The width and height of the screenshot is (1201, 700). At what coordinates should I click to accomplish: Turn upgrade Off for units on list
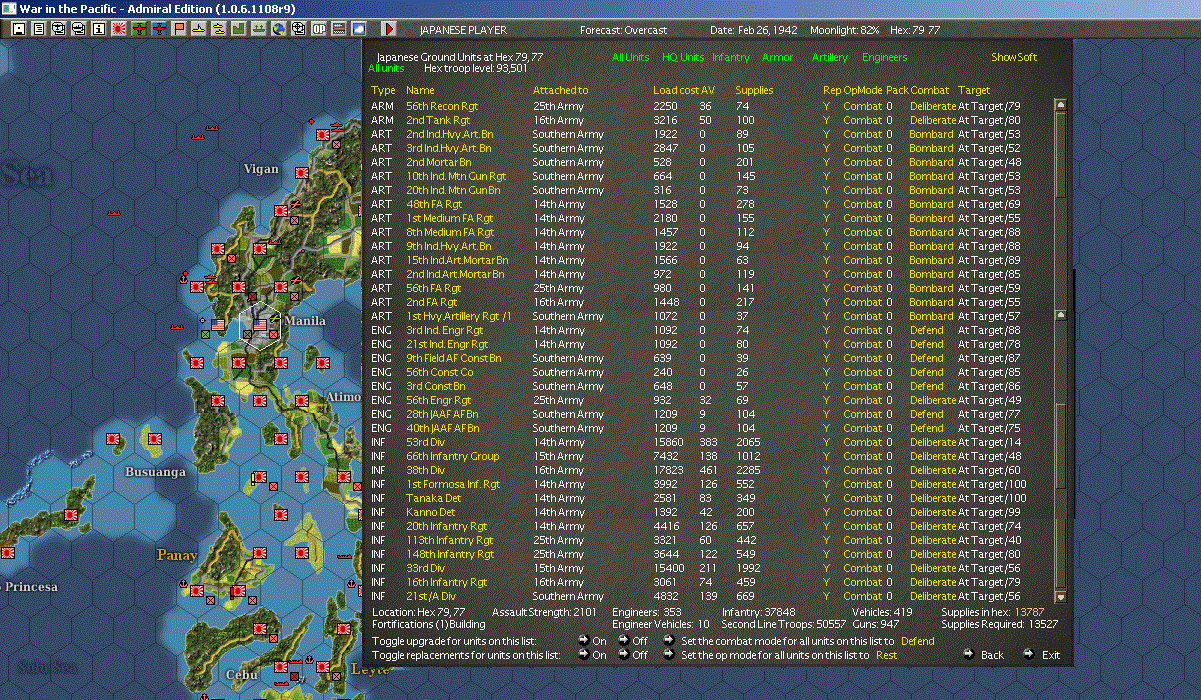point(623,641)
